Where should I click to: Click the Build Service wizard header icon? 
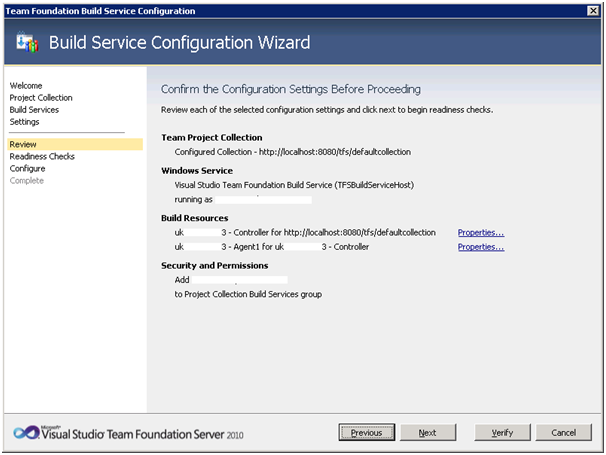(x=27, y=42)
